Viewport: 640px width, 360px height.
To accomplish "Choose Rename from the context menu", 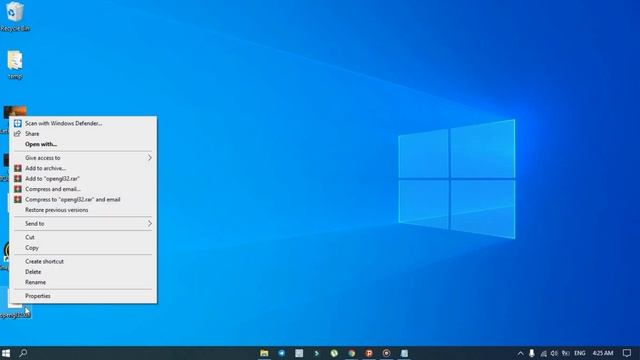I will point(83,282).
